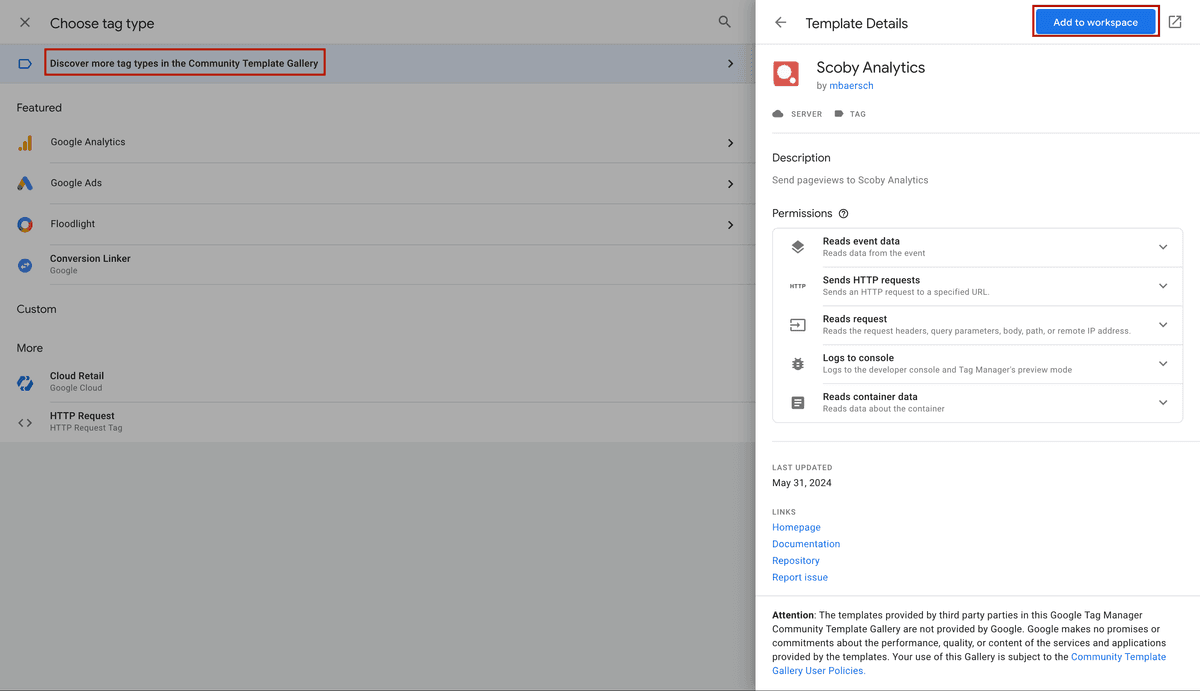Screen dimensions: 1200x691
Task: Select Google Analytics tag type
Action: click(375, 143)
